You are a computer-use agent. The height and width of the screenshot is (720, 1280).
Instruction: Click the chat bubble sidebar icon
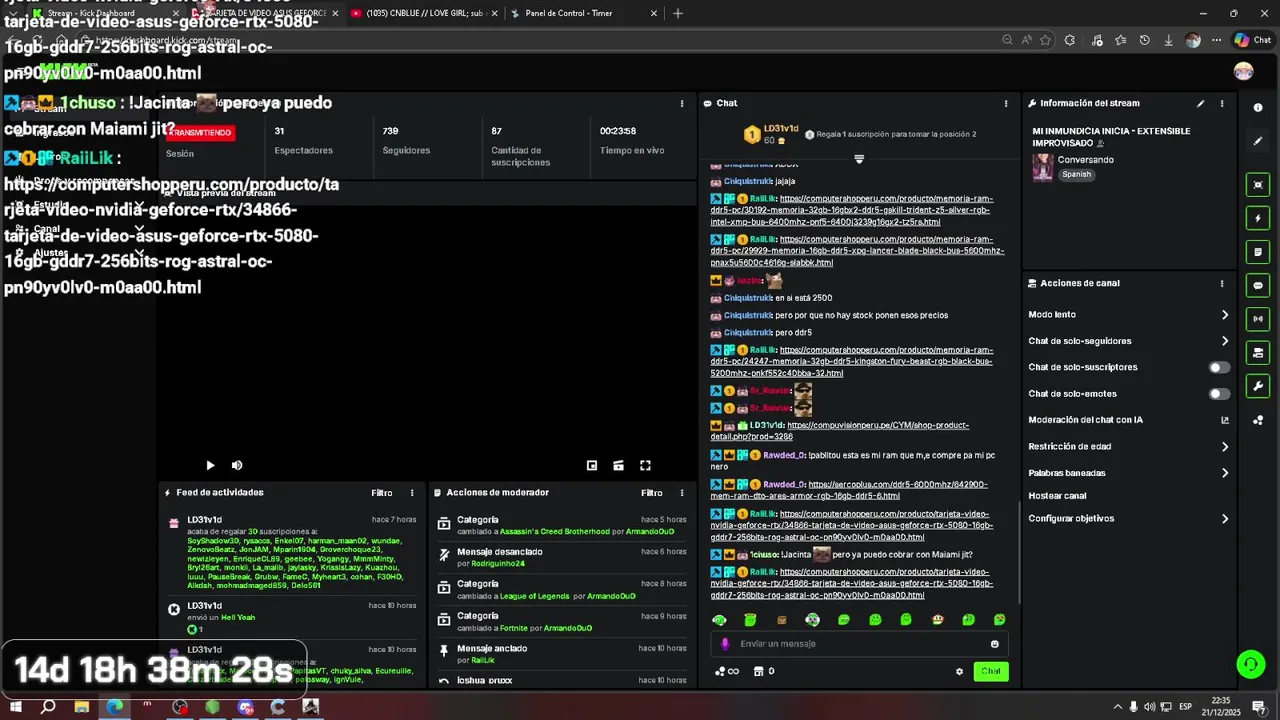click(1258, 285)
